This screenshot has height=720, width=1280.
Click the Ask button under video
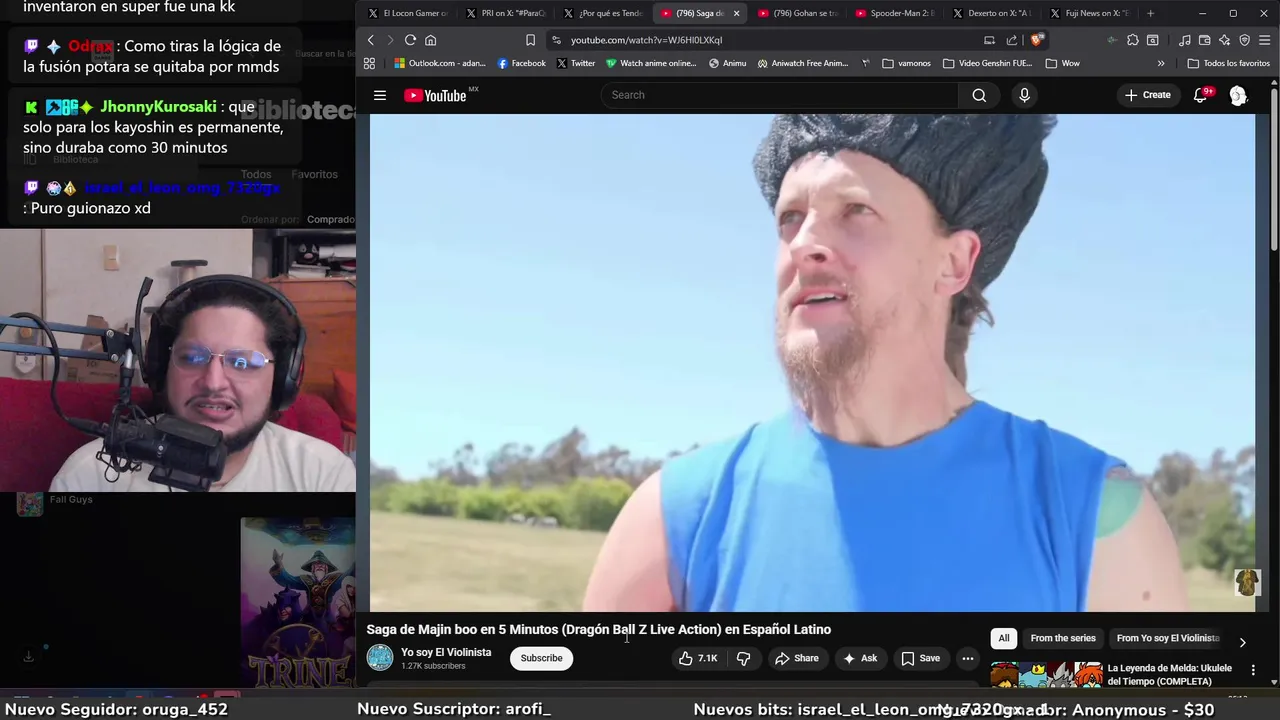(x=859, y=658)
